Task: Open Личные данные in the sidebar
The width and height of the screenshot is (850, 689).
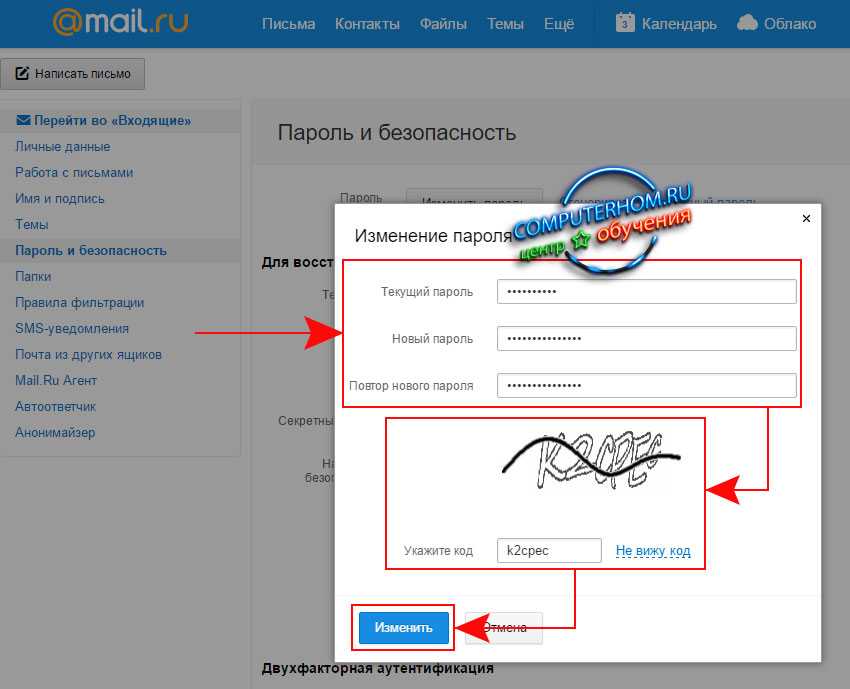Action: [62, 147]
